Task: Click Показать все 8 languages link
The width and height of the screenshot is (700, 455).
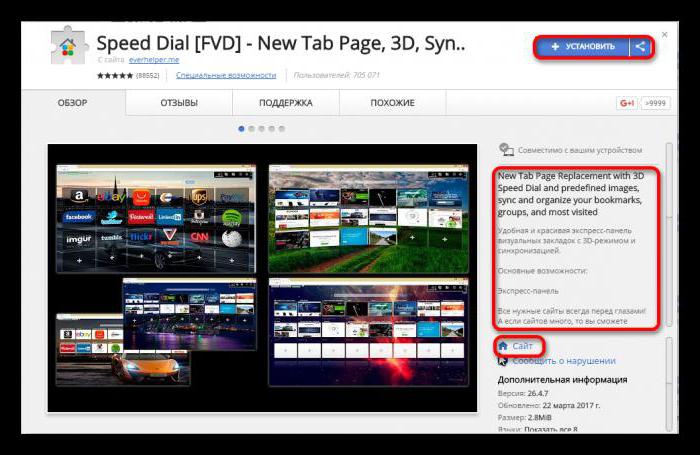Action: click(x=551, y=429)
